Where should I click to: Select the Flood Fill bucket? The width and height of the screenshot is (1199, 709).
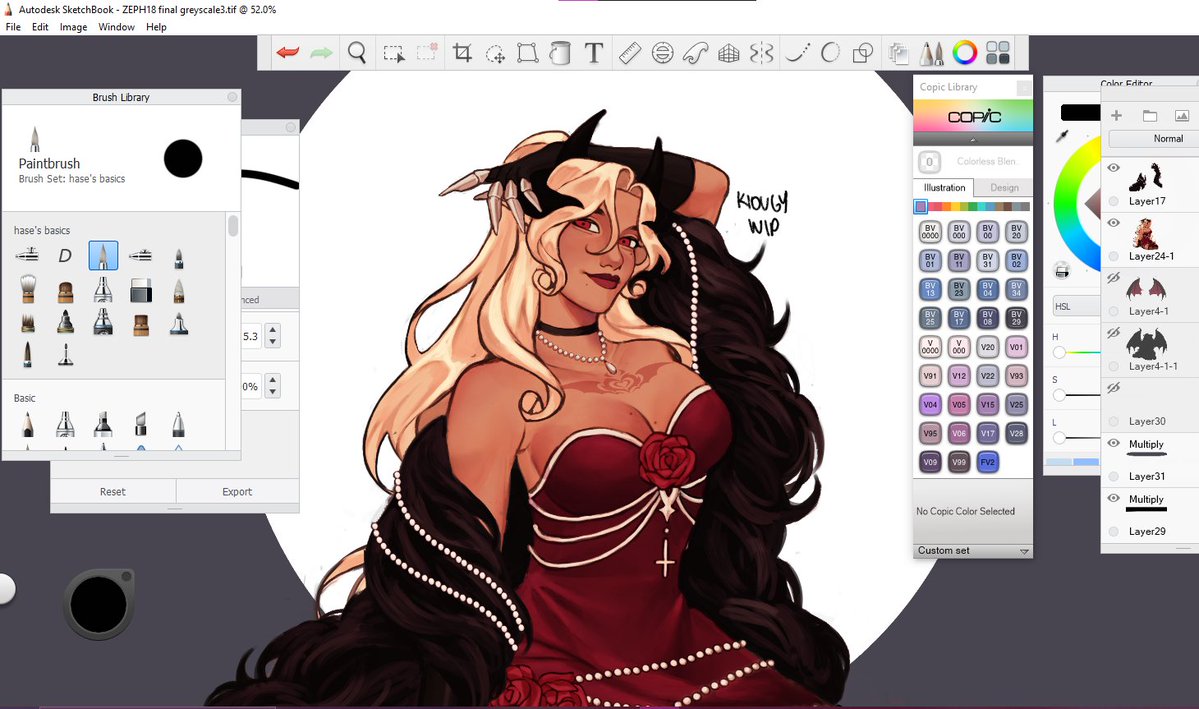(561, 53)
